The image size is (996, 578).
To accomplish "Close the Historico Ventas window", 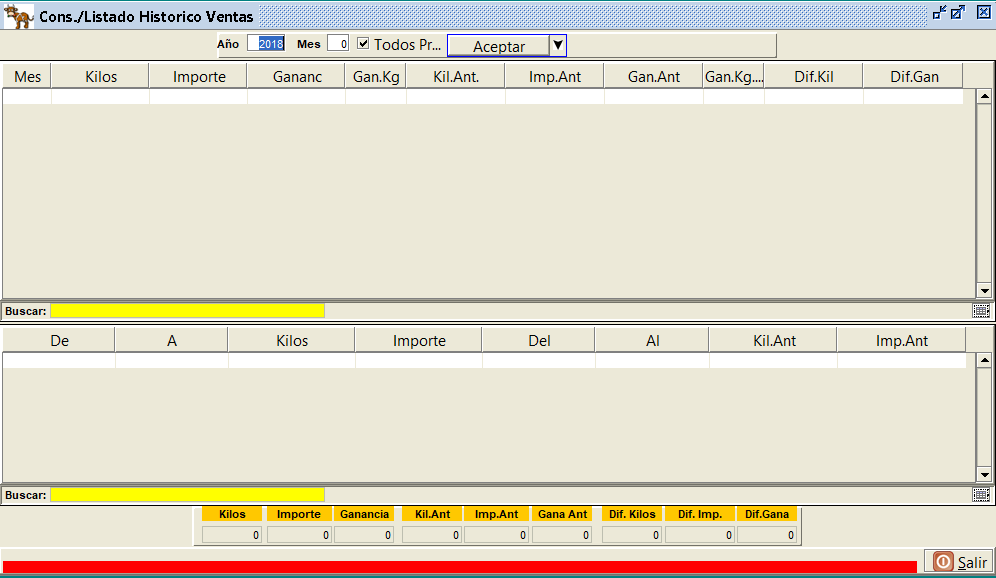I will click(984, 12).
